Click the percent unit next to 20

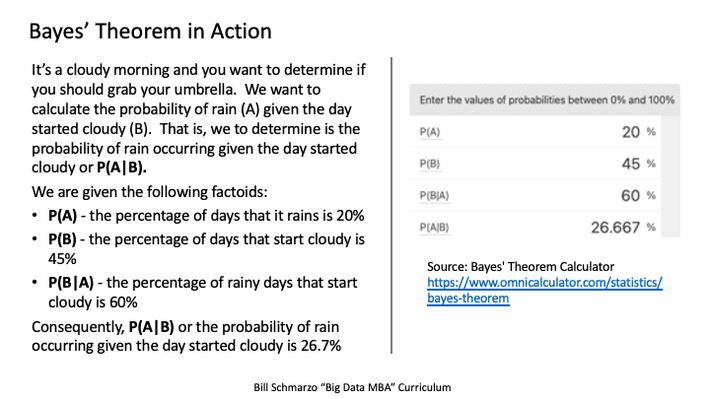(x=651, y=132)
